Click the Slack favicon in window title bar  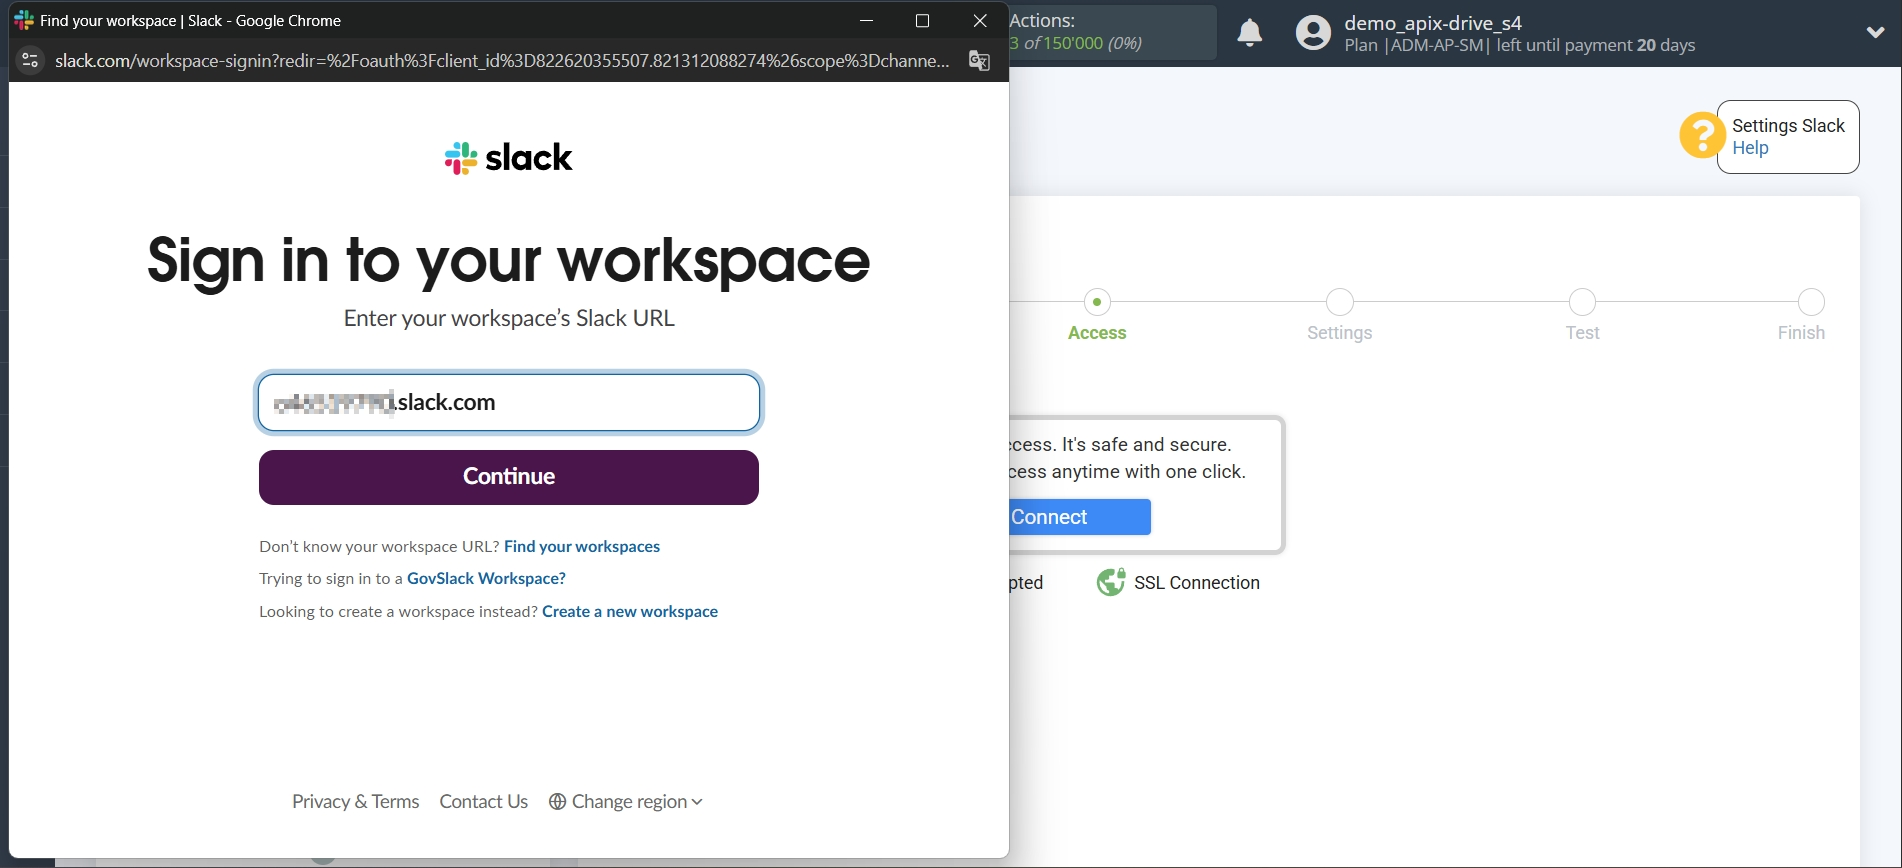pos(24,20)
